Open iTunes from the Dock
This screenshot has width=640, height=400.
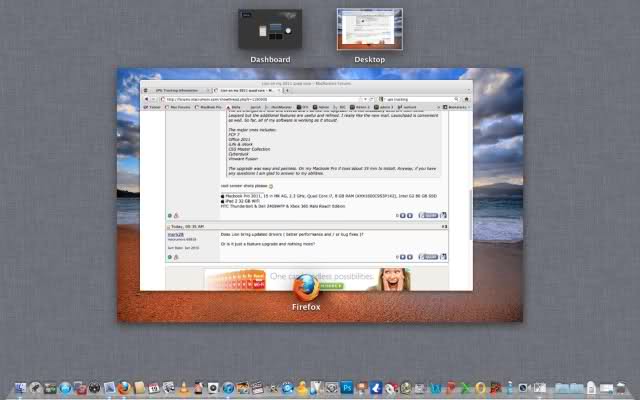(228, 388)
